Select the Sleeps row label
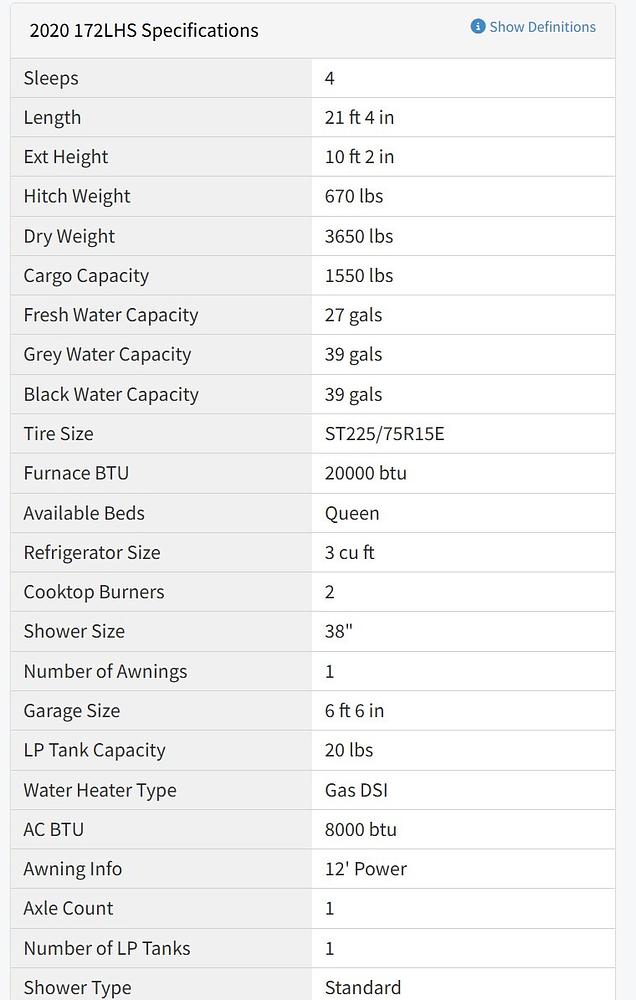 coord(51,78)
